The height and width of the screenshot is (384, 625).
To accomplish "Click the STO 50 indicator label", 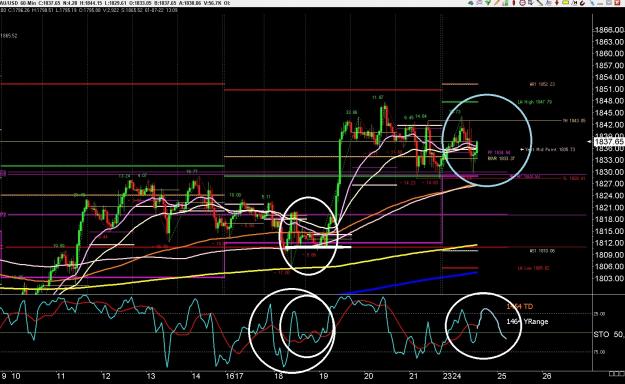I will (x=609, y=334).
